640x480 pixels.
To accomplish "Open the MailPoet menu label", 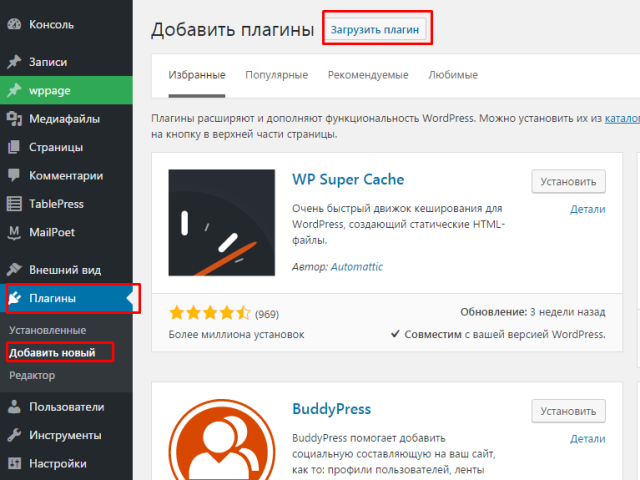I will 52,232.
